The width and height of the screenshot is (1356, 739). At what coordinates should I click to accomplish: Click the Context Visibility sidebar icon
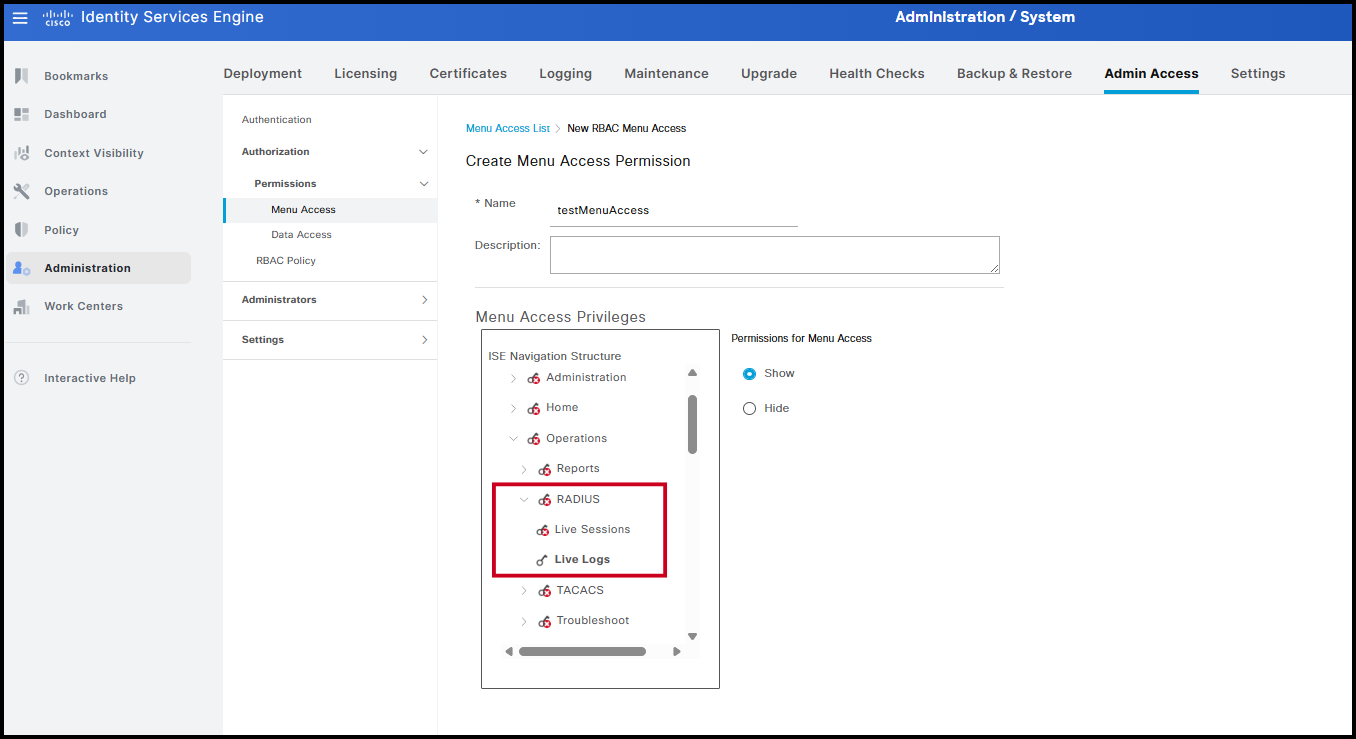(x=22, y=153)
